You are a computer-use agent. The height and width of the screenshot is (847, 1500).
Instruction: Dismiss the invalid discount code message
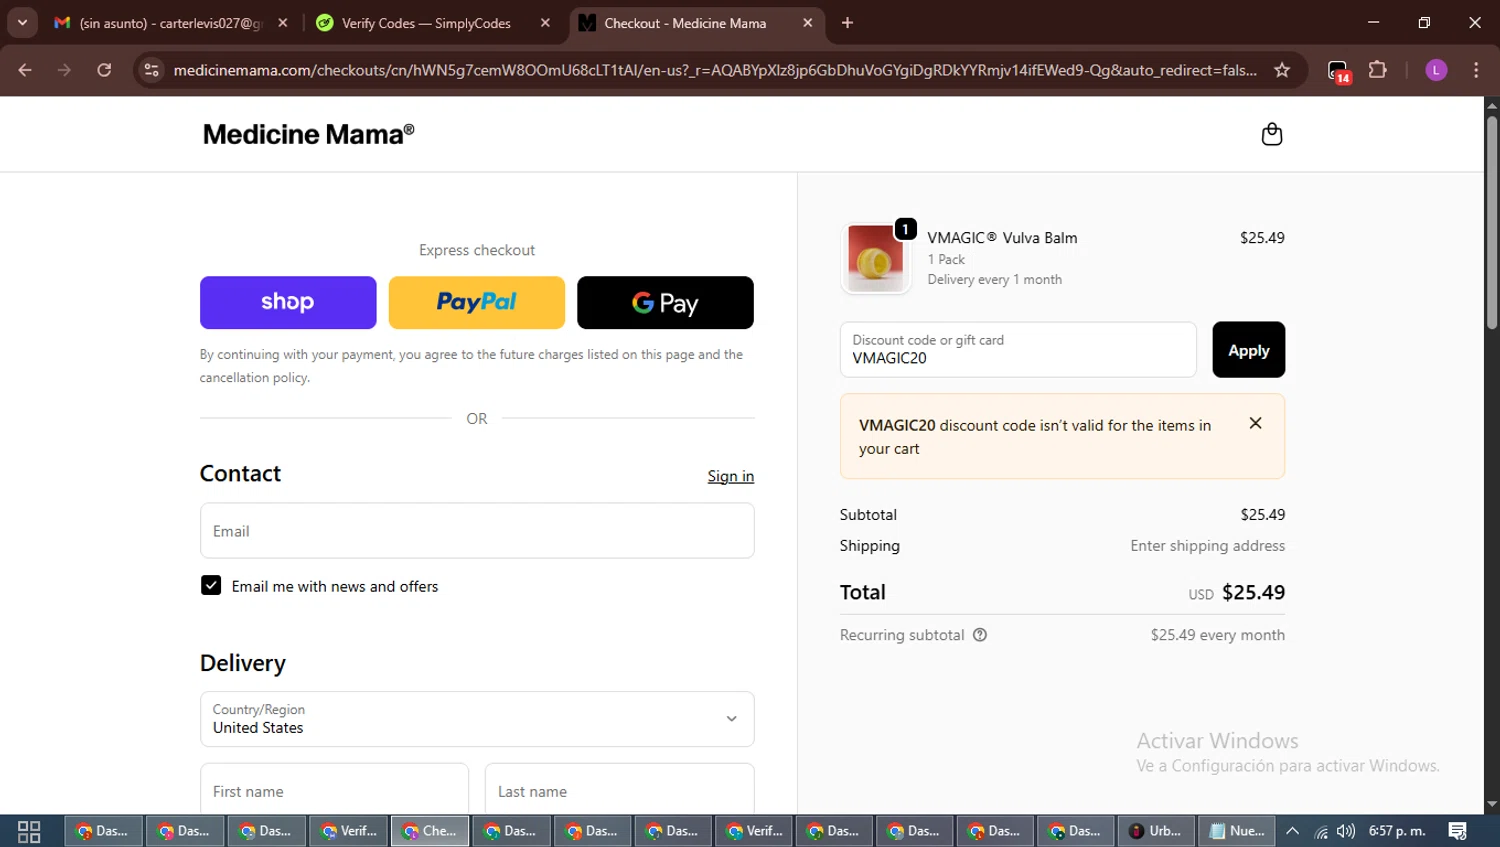(1255, 423)
